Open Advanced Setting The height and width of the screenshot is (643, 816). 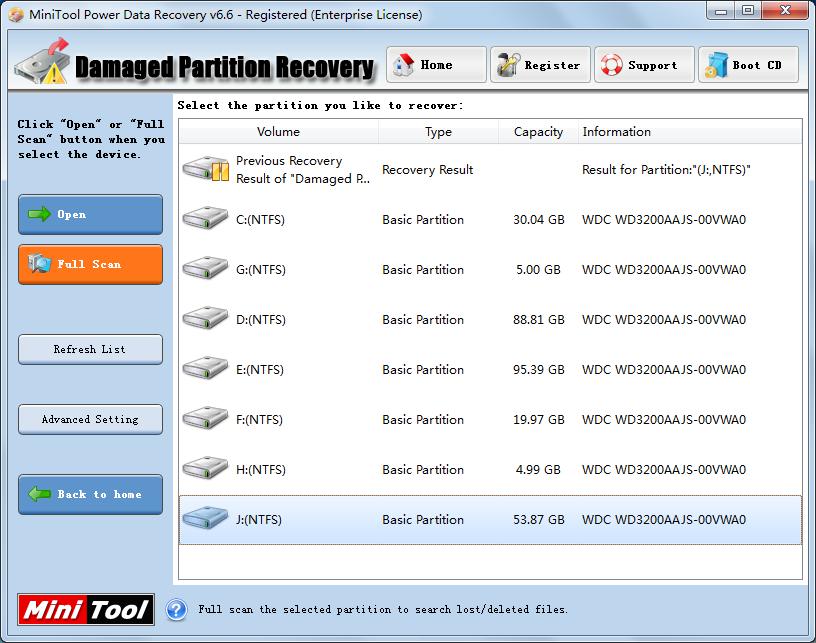pyautogui.click(x=91, y=419)
